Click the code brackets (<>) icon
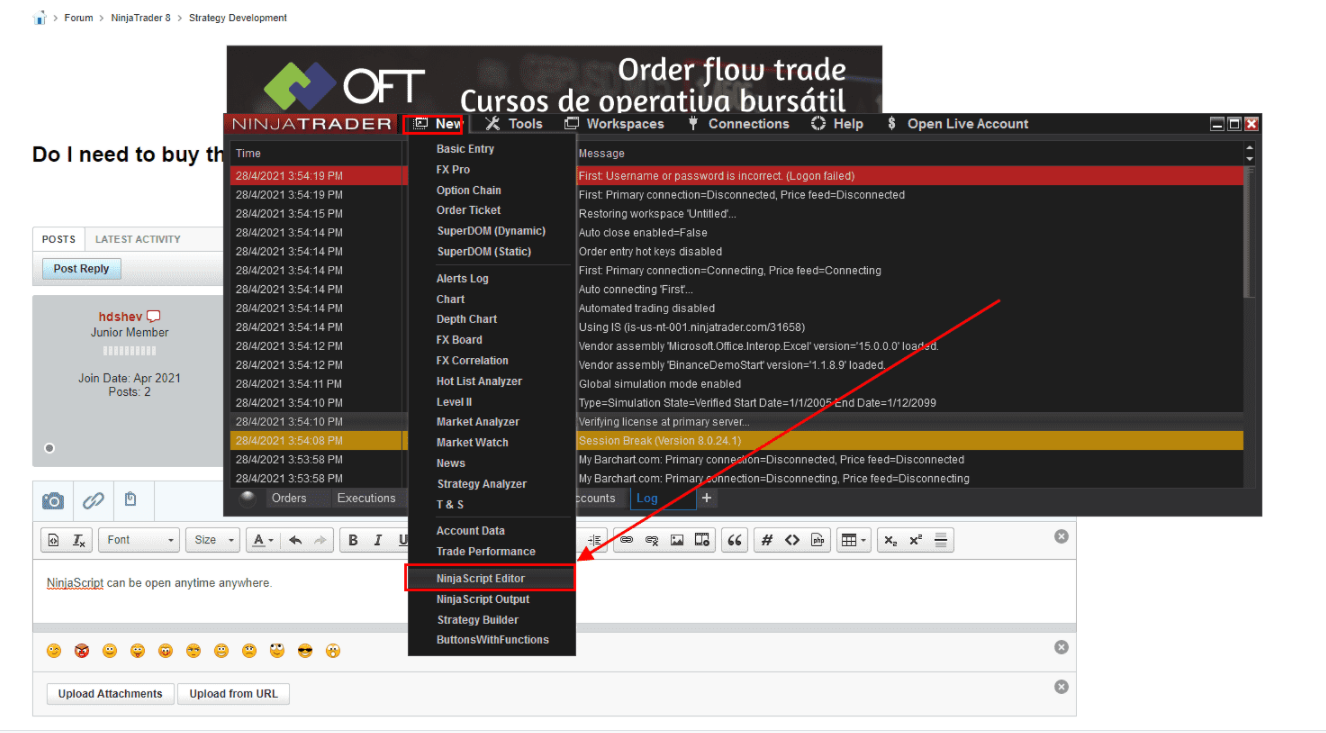Viewport: 1326px width, 733px height. click(792, 540)
